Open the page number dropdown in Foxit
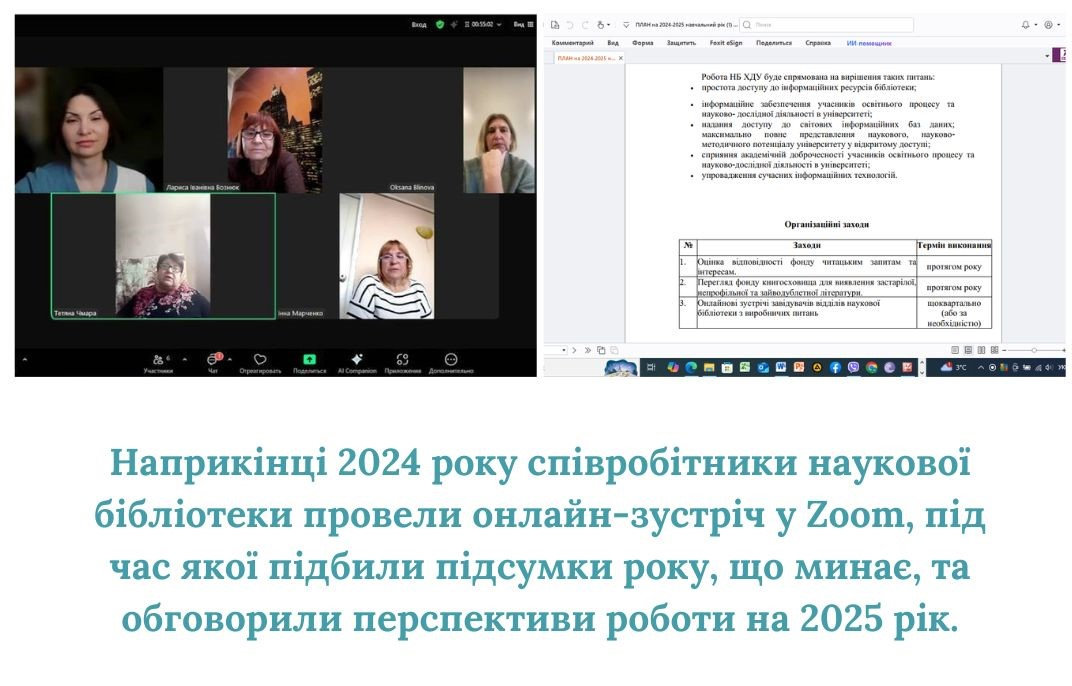 (564, 350)
